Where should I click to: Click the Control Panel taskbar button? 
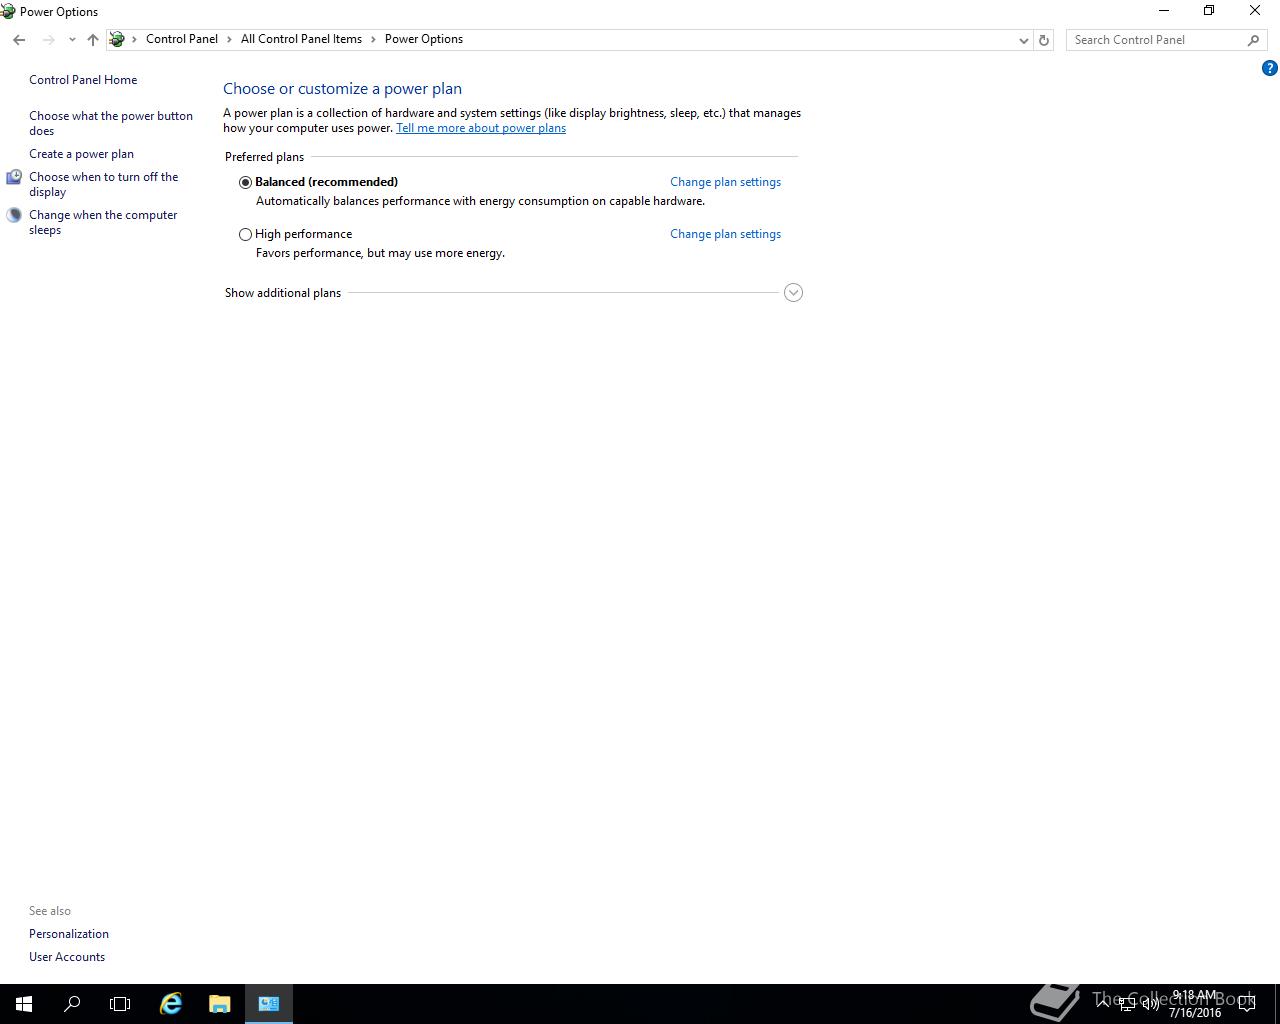click(269, 1004)
